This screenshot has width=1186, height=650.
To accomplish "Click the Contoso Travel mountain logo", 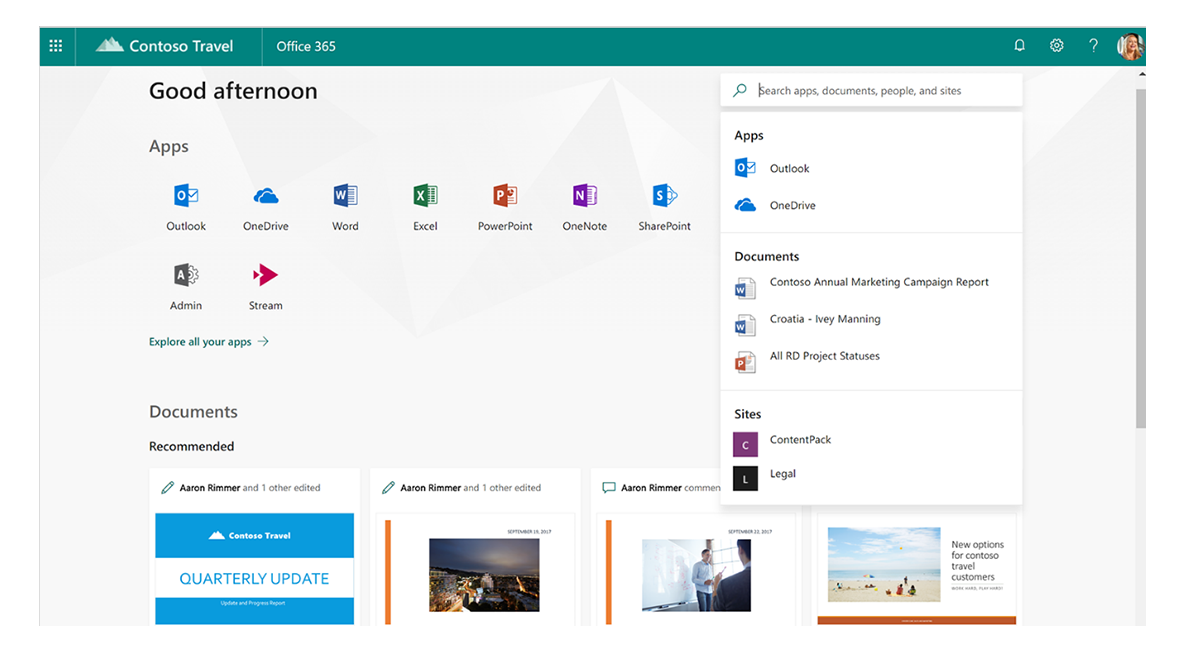I will point(110,45).
